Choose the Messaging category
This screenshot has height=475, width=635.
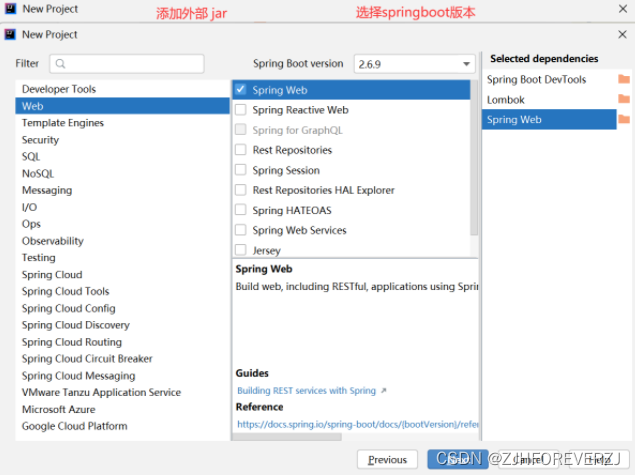point(122,190)
